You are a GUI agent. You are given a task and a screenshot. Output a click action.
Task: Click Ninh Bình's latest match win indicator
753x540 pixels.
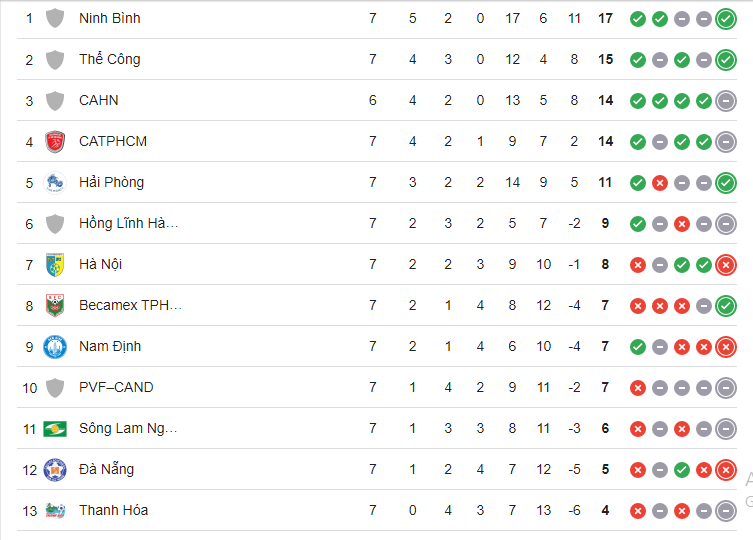(726, 18)
